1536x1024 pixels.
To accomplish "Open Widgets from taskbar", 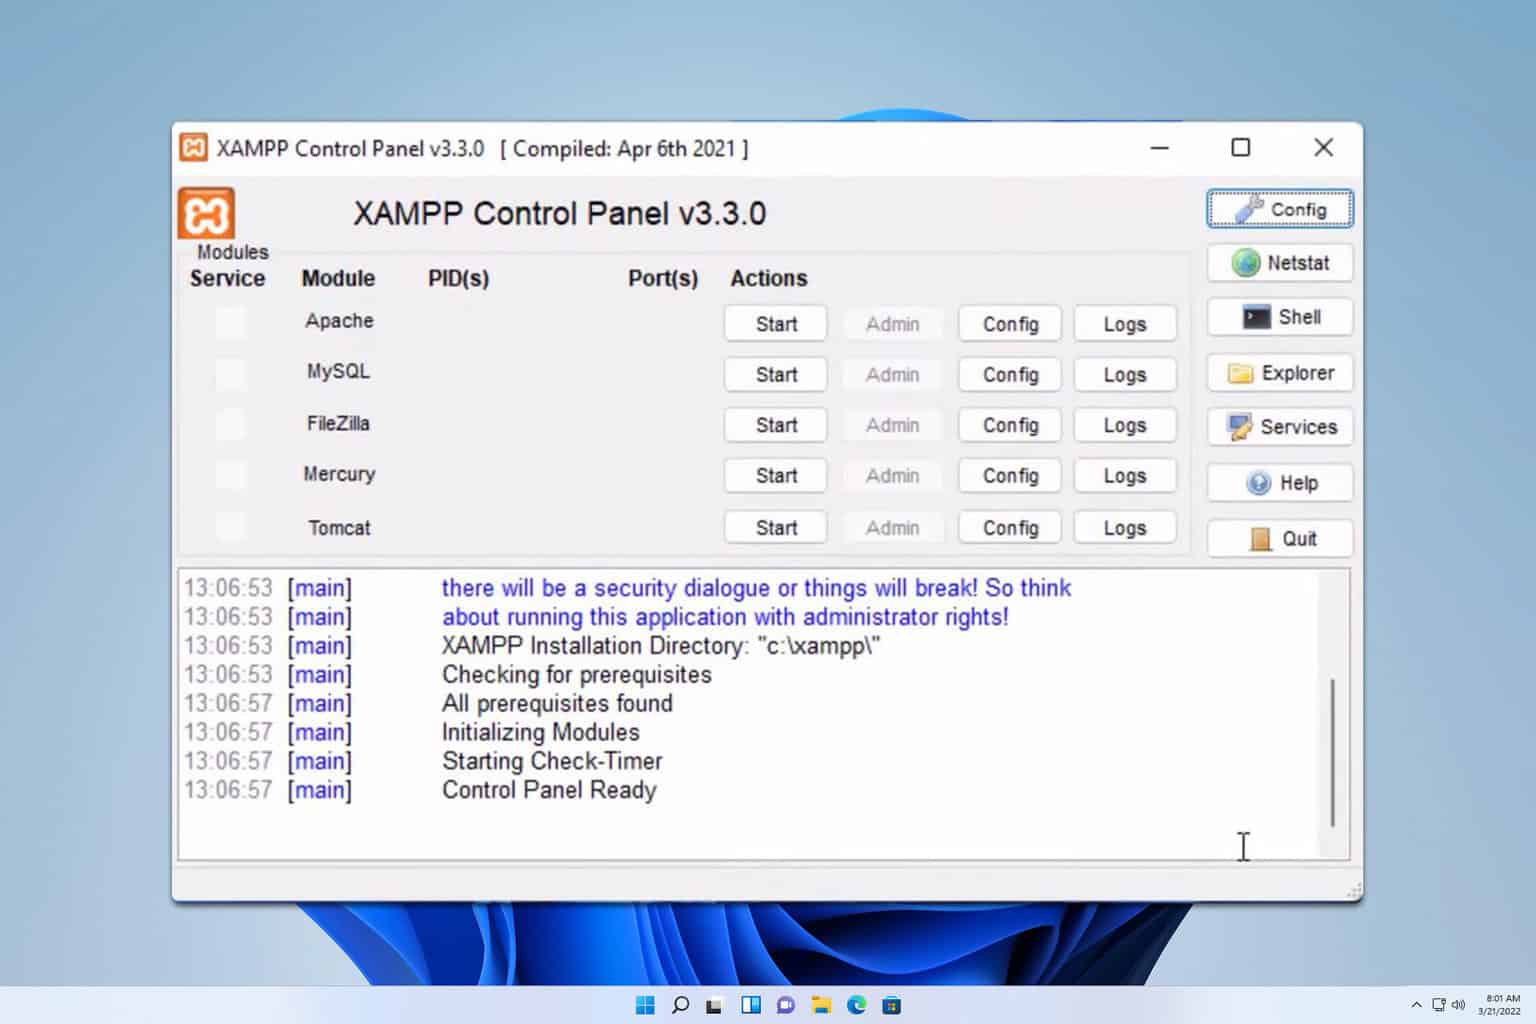I will pos(750,1005).
